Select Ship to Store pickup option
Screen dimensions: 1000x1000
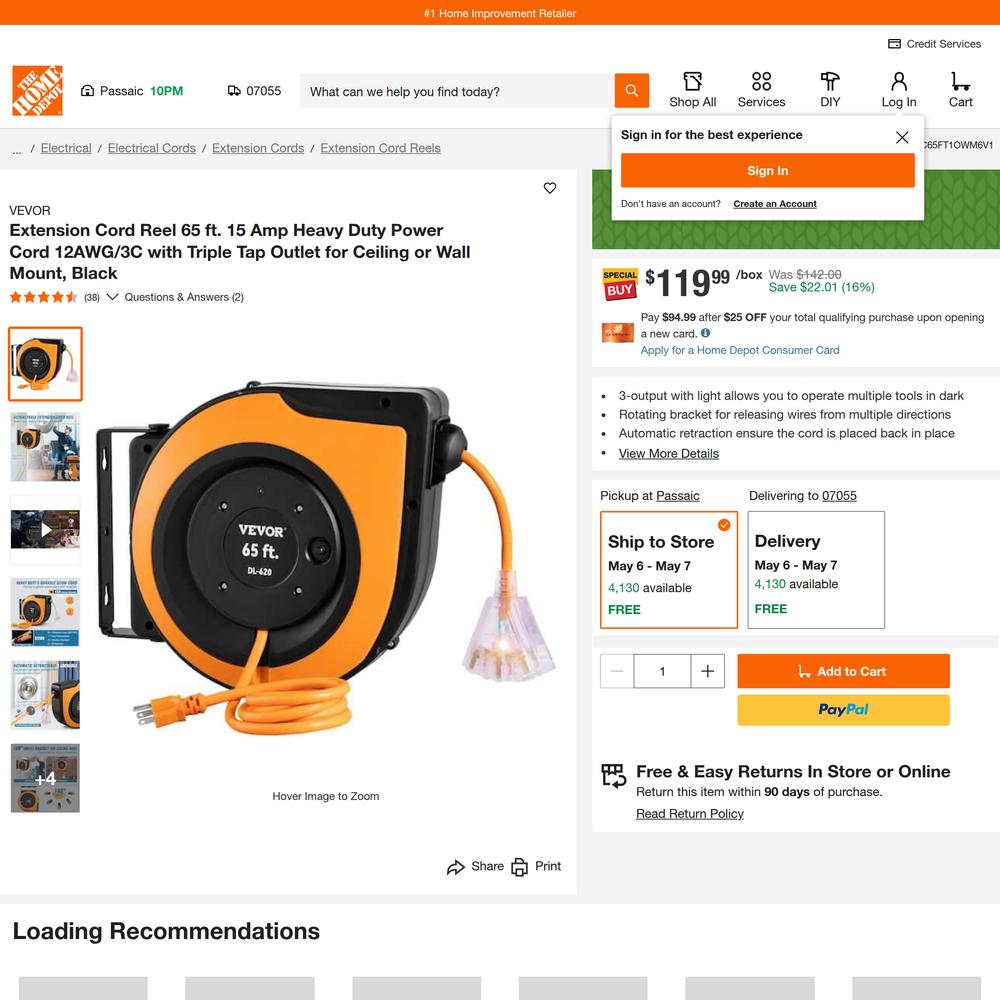click(x=668, y=570)
